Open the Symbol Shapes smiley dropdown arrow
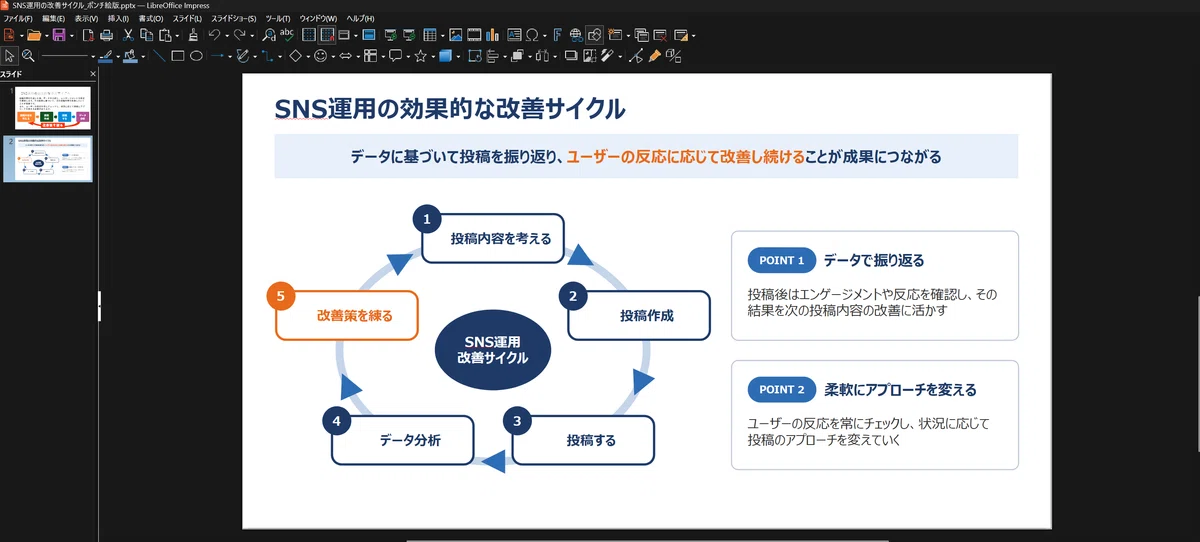 coord(333,57)
